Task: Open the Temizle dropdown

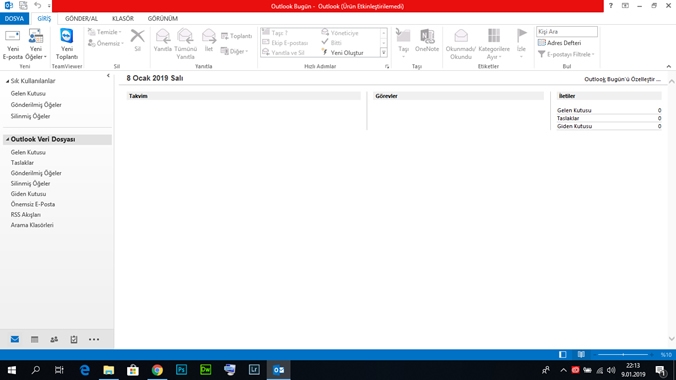Action: (104, 32)
